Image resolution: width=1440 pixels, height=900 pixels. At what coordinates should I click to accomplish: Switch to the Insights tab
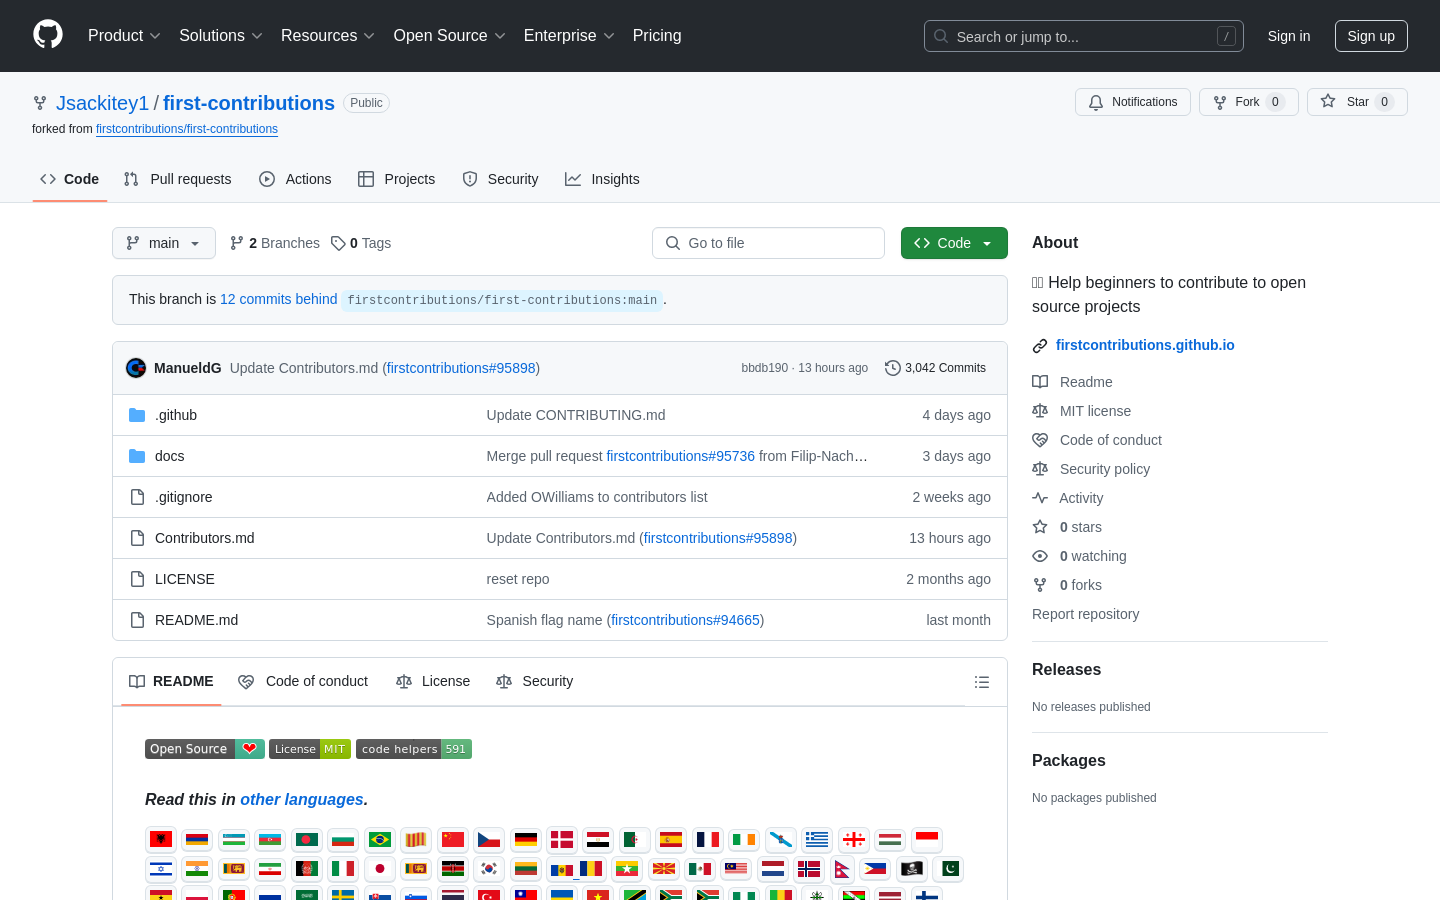coord(602,179)
